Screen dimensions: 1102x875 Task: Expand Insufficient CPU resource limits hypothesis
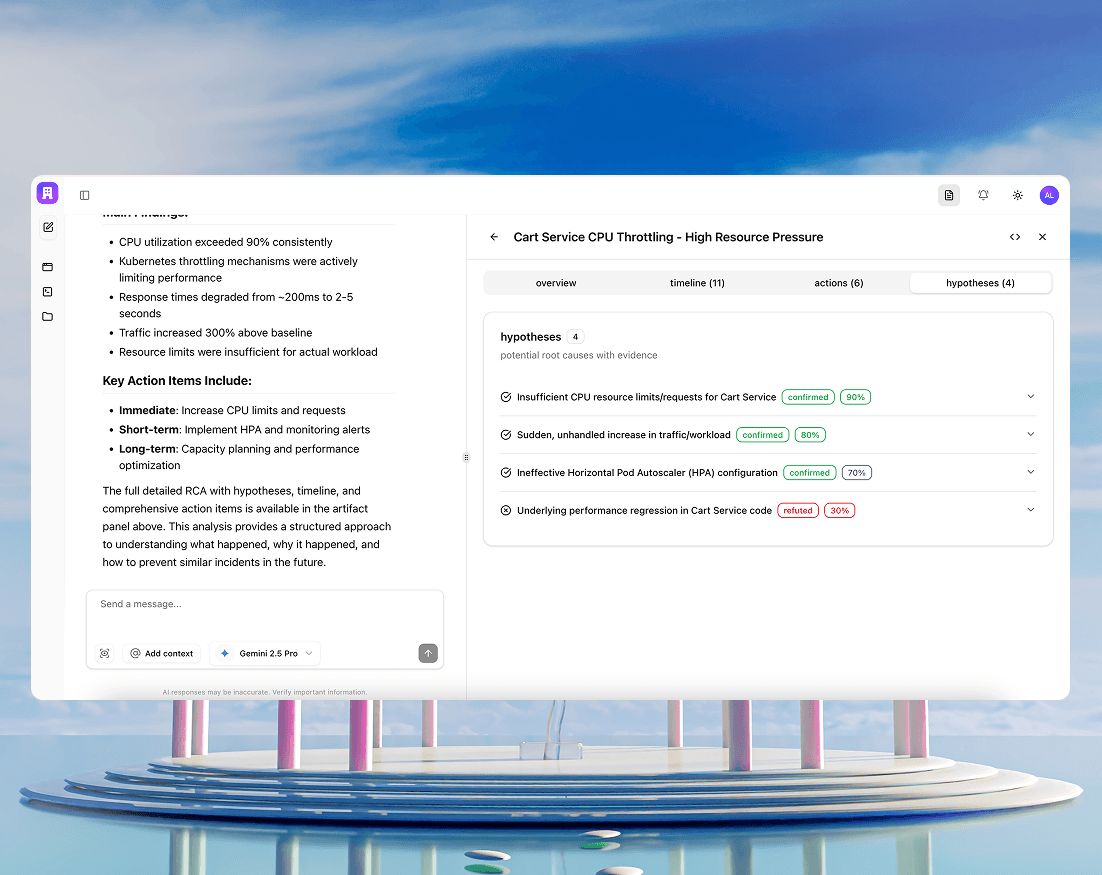1031,397
